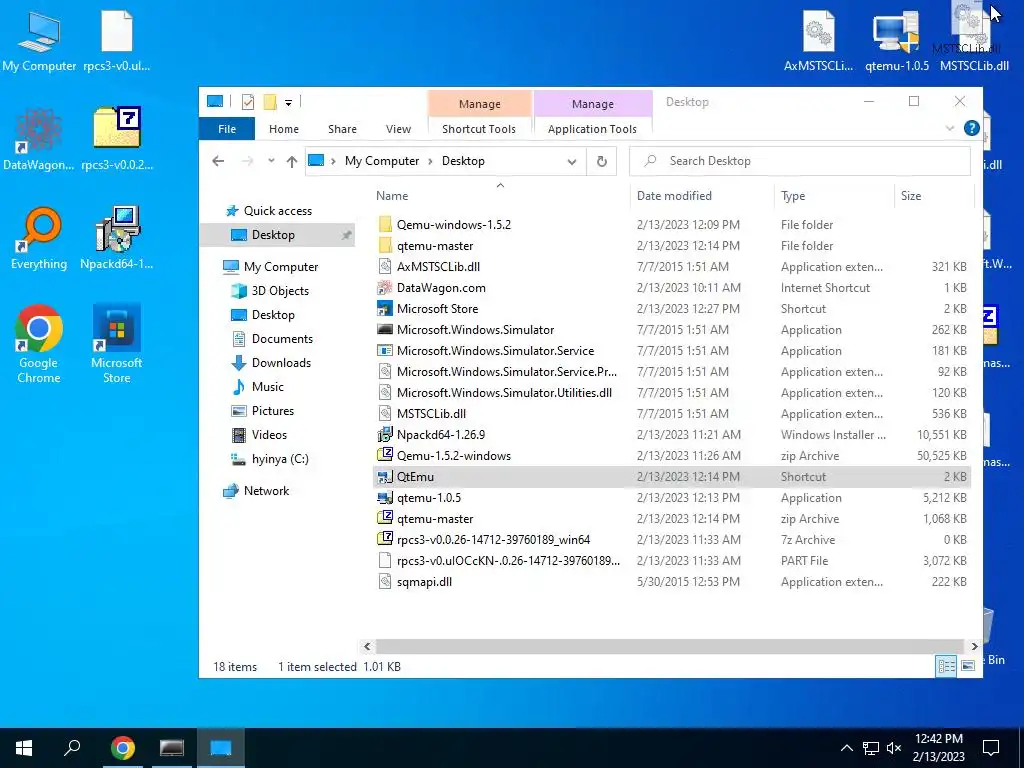Select the sqmapi.dll file row
1024x768 pixels.
click(x=673, y=581)
